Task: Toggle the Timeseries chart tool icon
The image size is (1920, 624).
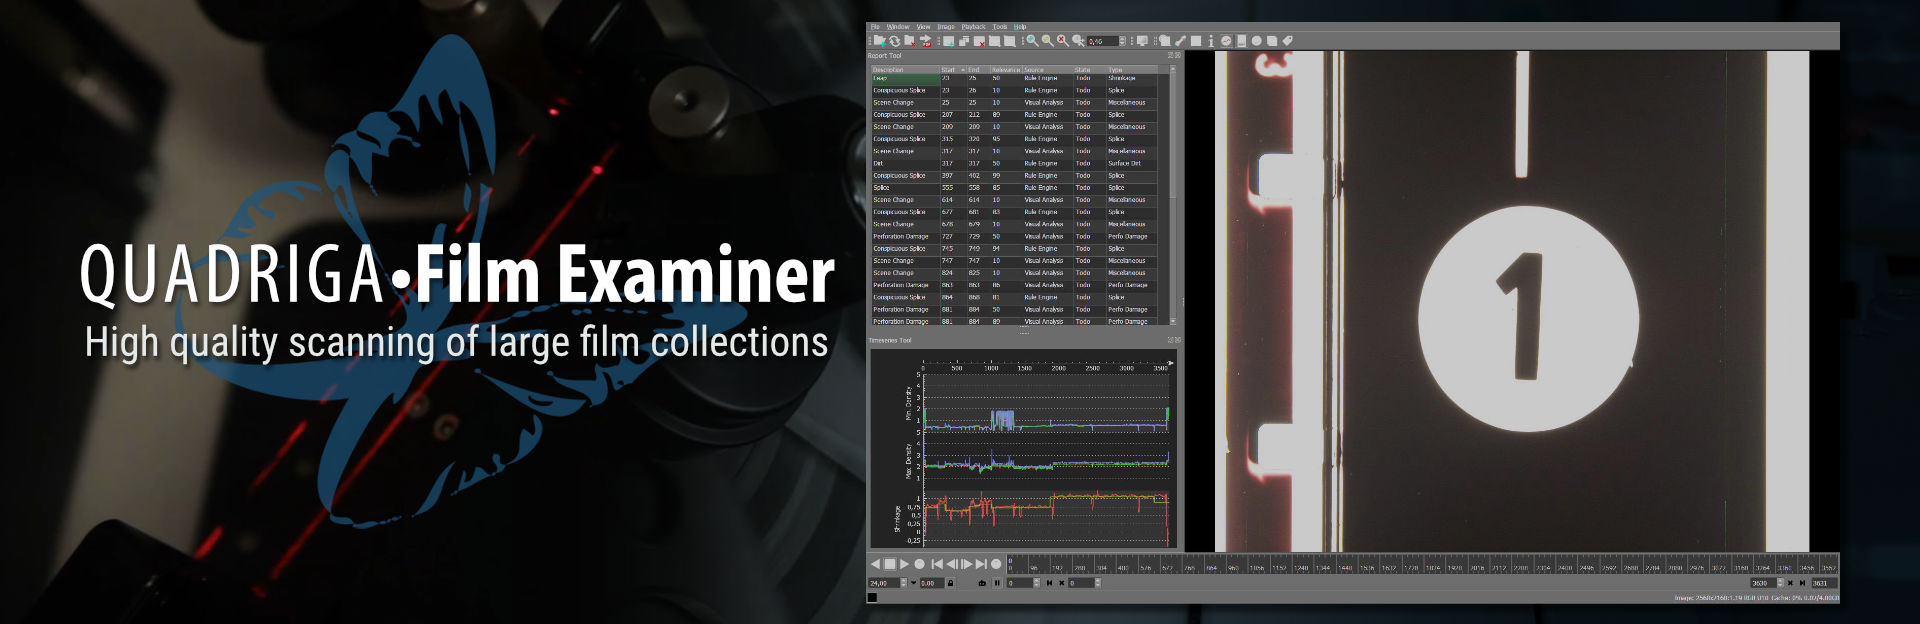Action: (x=1226, y=41)
